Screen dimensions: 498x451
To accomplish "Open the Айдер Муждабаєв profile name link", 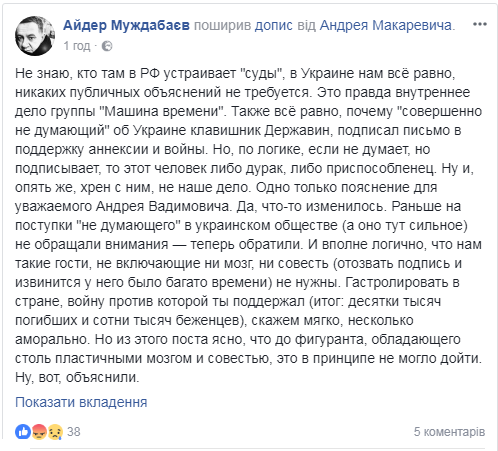I will point(126,25).
